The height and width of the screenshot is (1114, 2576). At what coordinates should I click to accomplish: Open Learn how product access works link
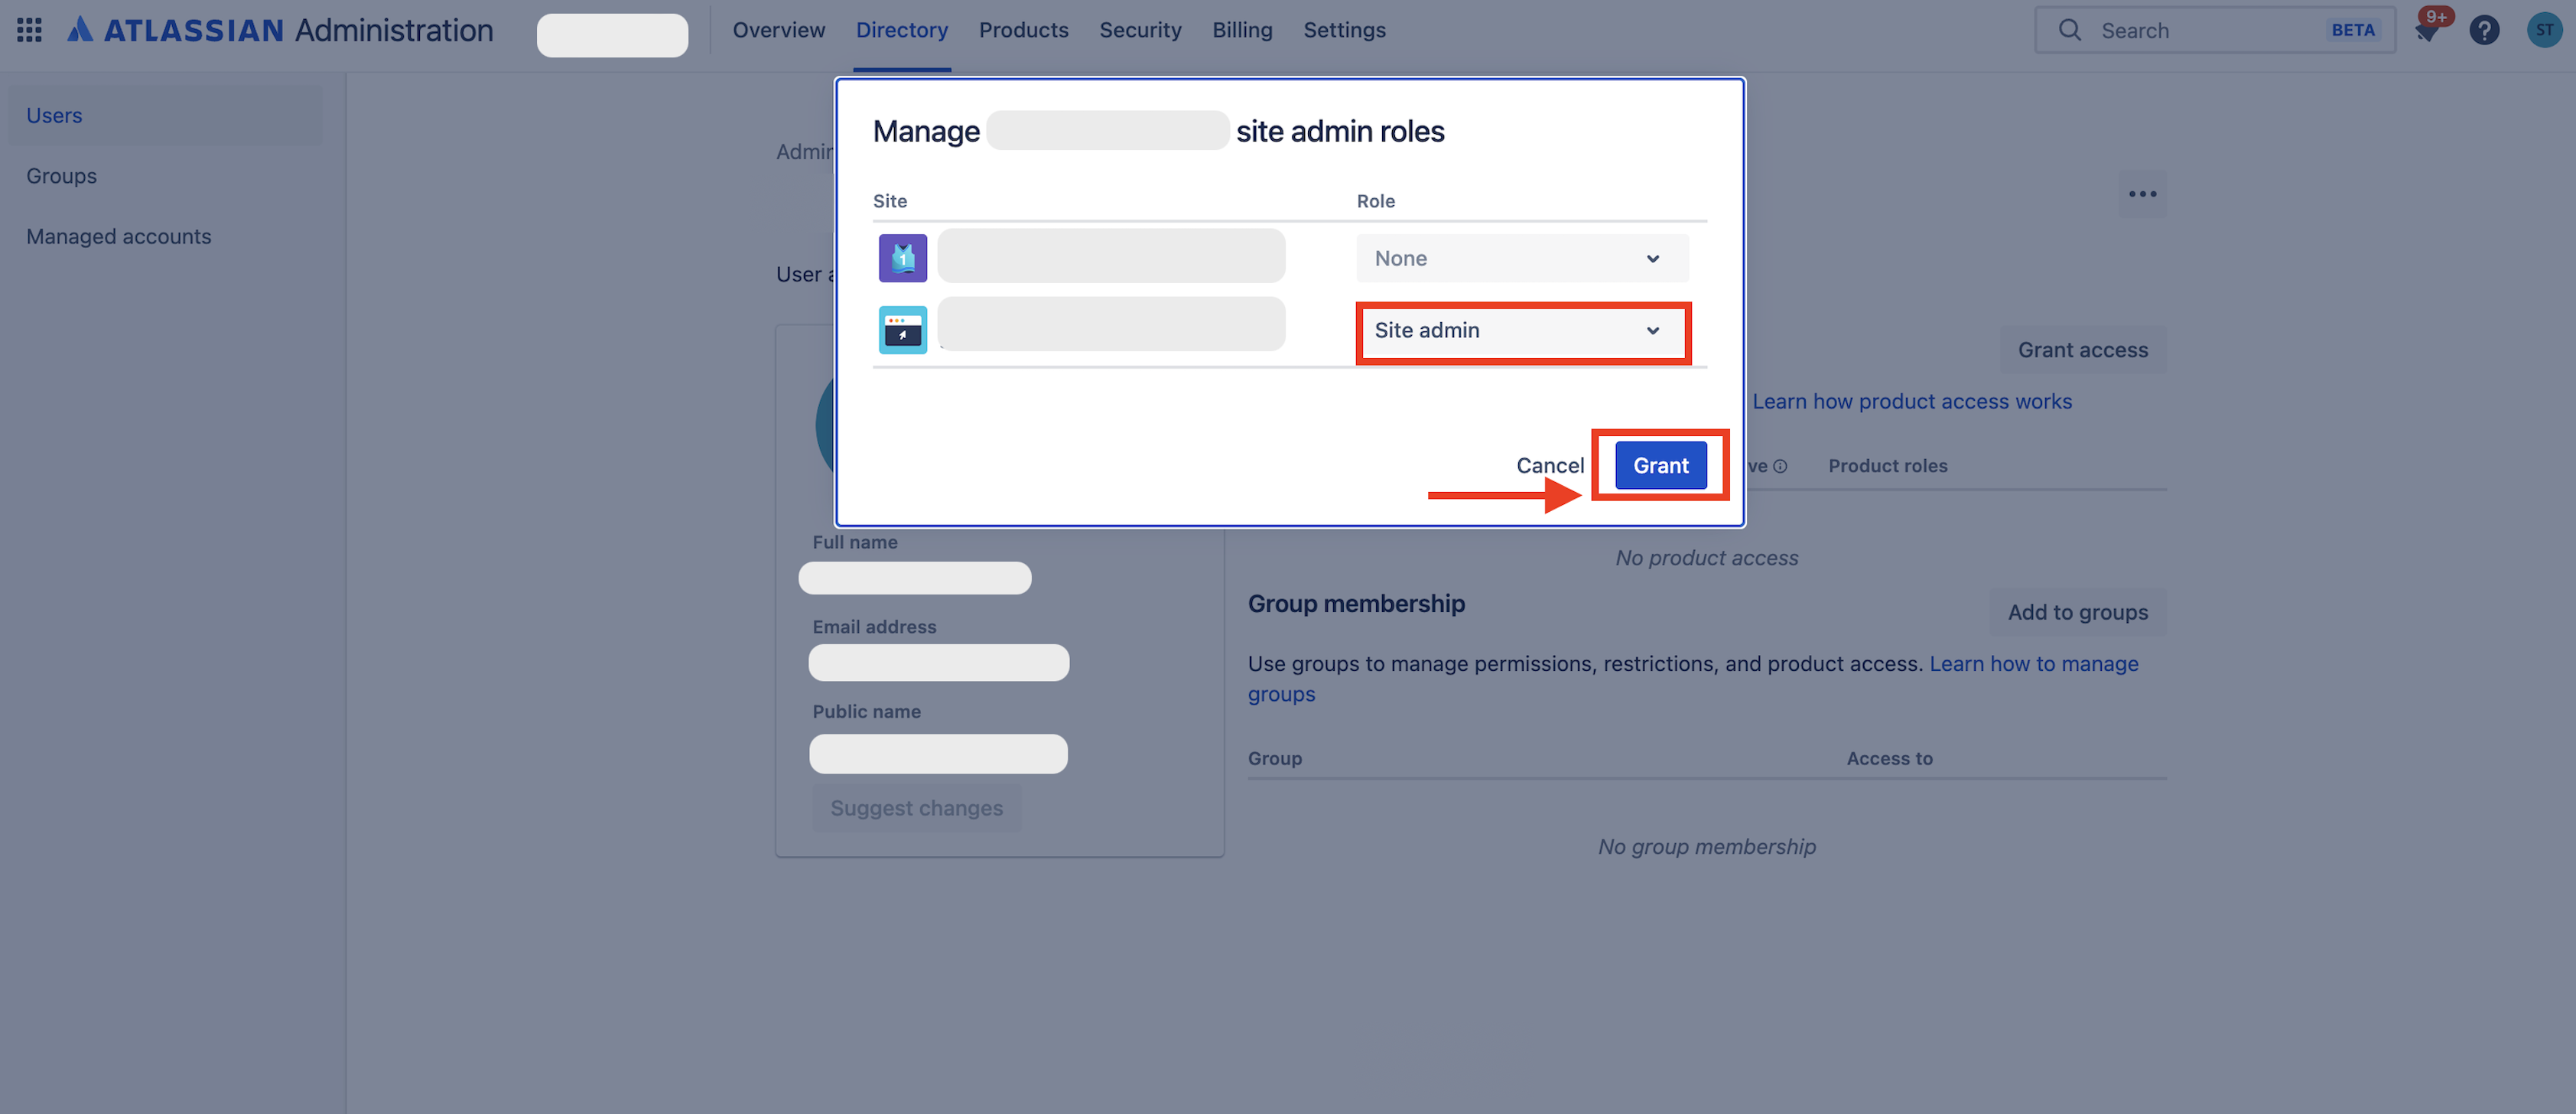[x=1911, y=401]
